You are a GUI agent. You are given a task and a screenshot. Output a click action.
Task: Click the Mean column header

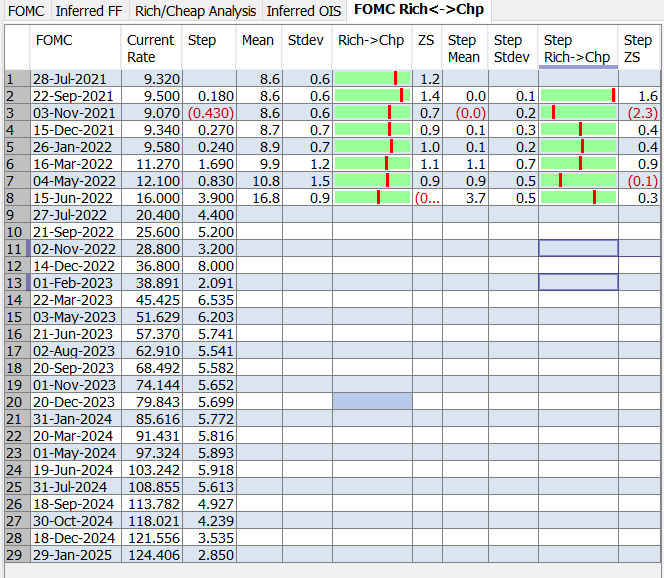pyautogui.click(x=259, y=47)
